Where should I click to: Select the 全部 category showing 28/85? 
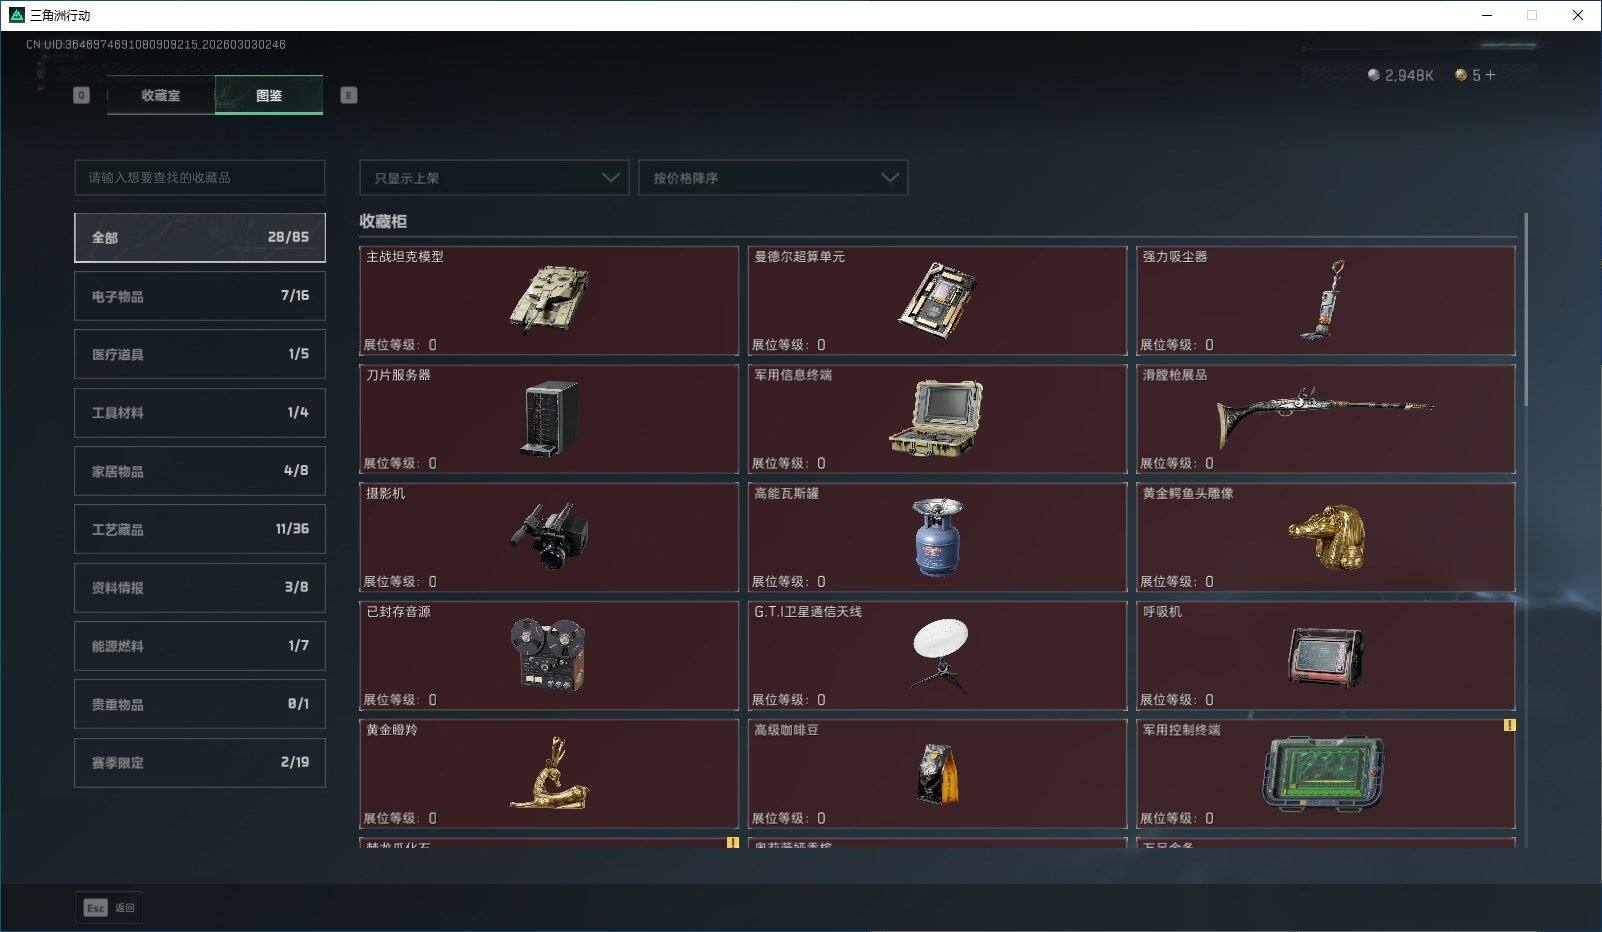[x=199, y=237]
